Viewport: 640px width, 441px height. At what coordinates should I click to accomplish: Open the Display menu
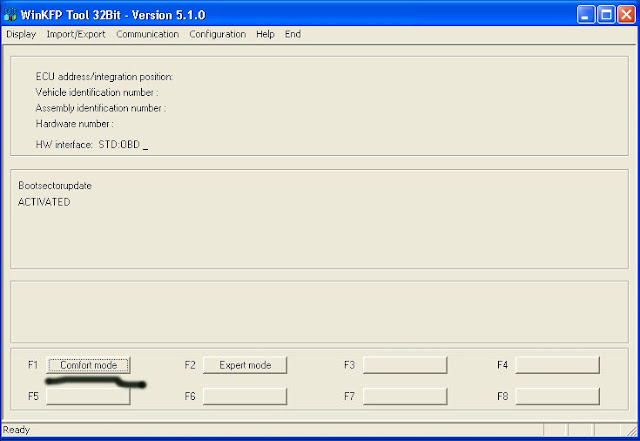coord(21,34)
